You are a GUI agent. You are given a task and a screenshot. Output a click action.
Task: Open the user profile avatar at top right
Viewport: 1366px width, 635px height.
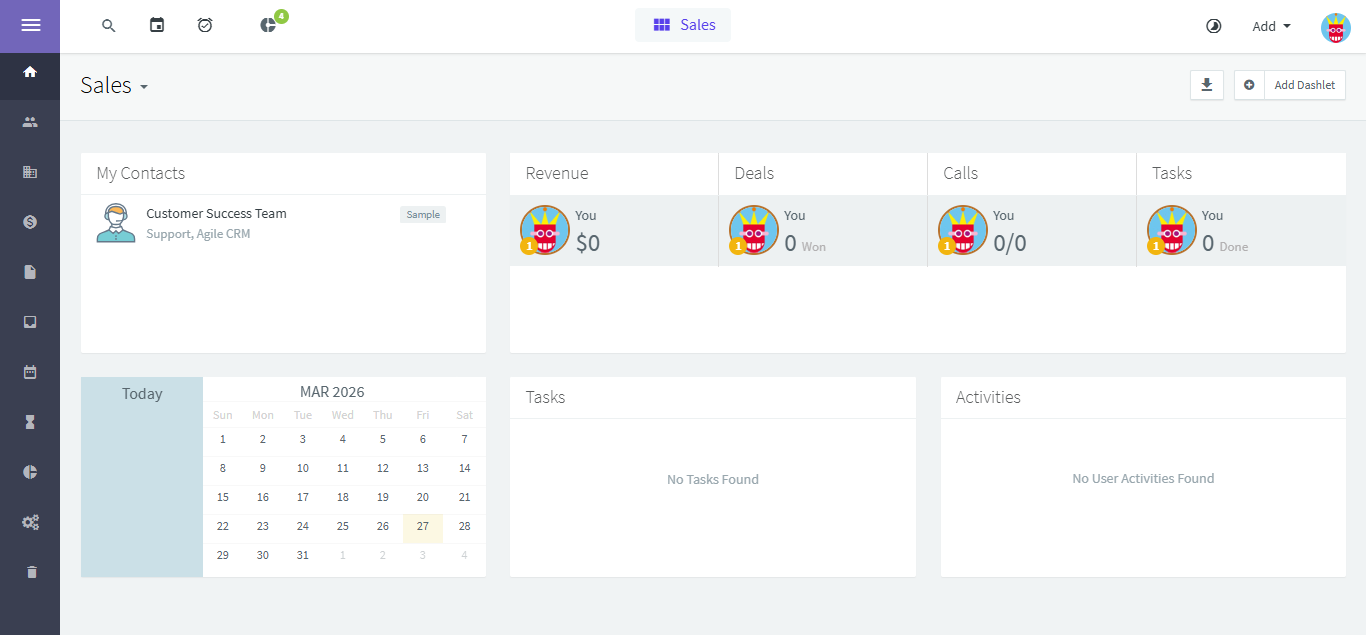[1336, 27]
